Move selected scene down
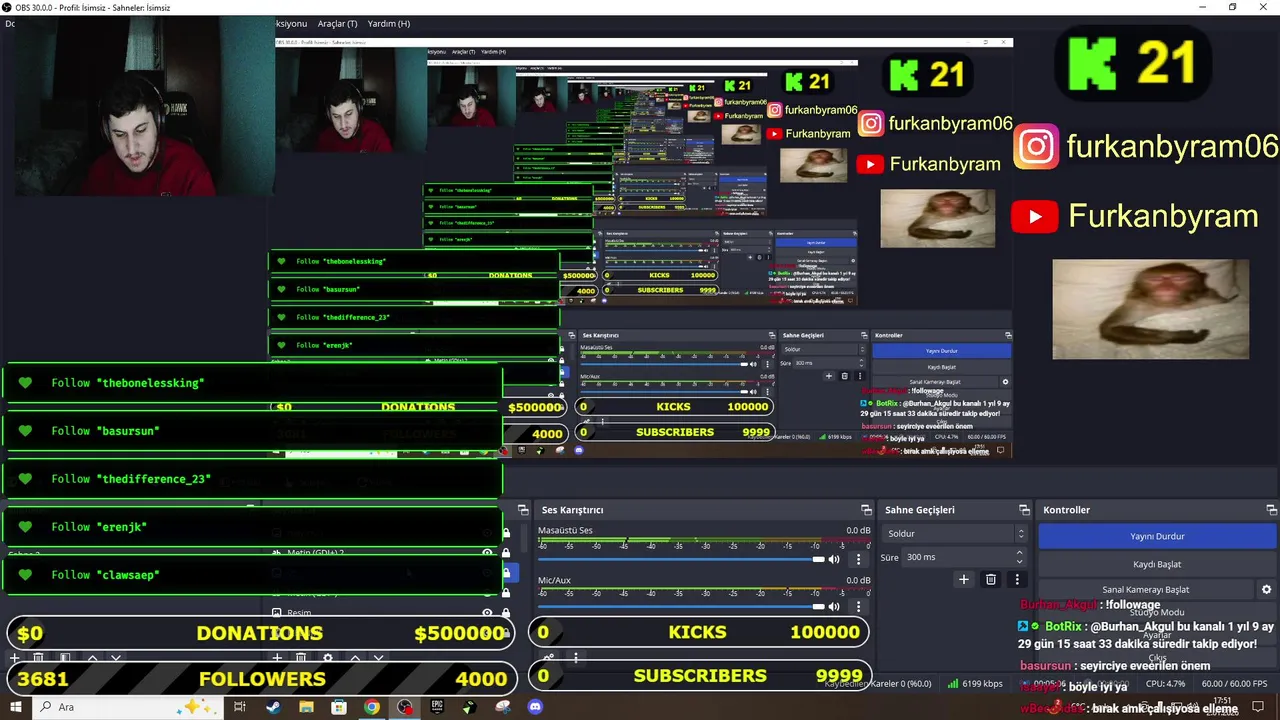 pyautogui.click(x=116, y=658)
